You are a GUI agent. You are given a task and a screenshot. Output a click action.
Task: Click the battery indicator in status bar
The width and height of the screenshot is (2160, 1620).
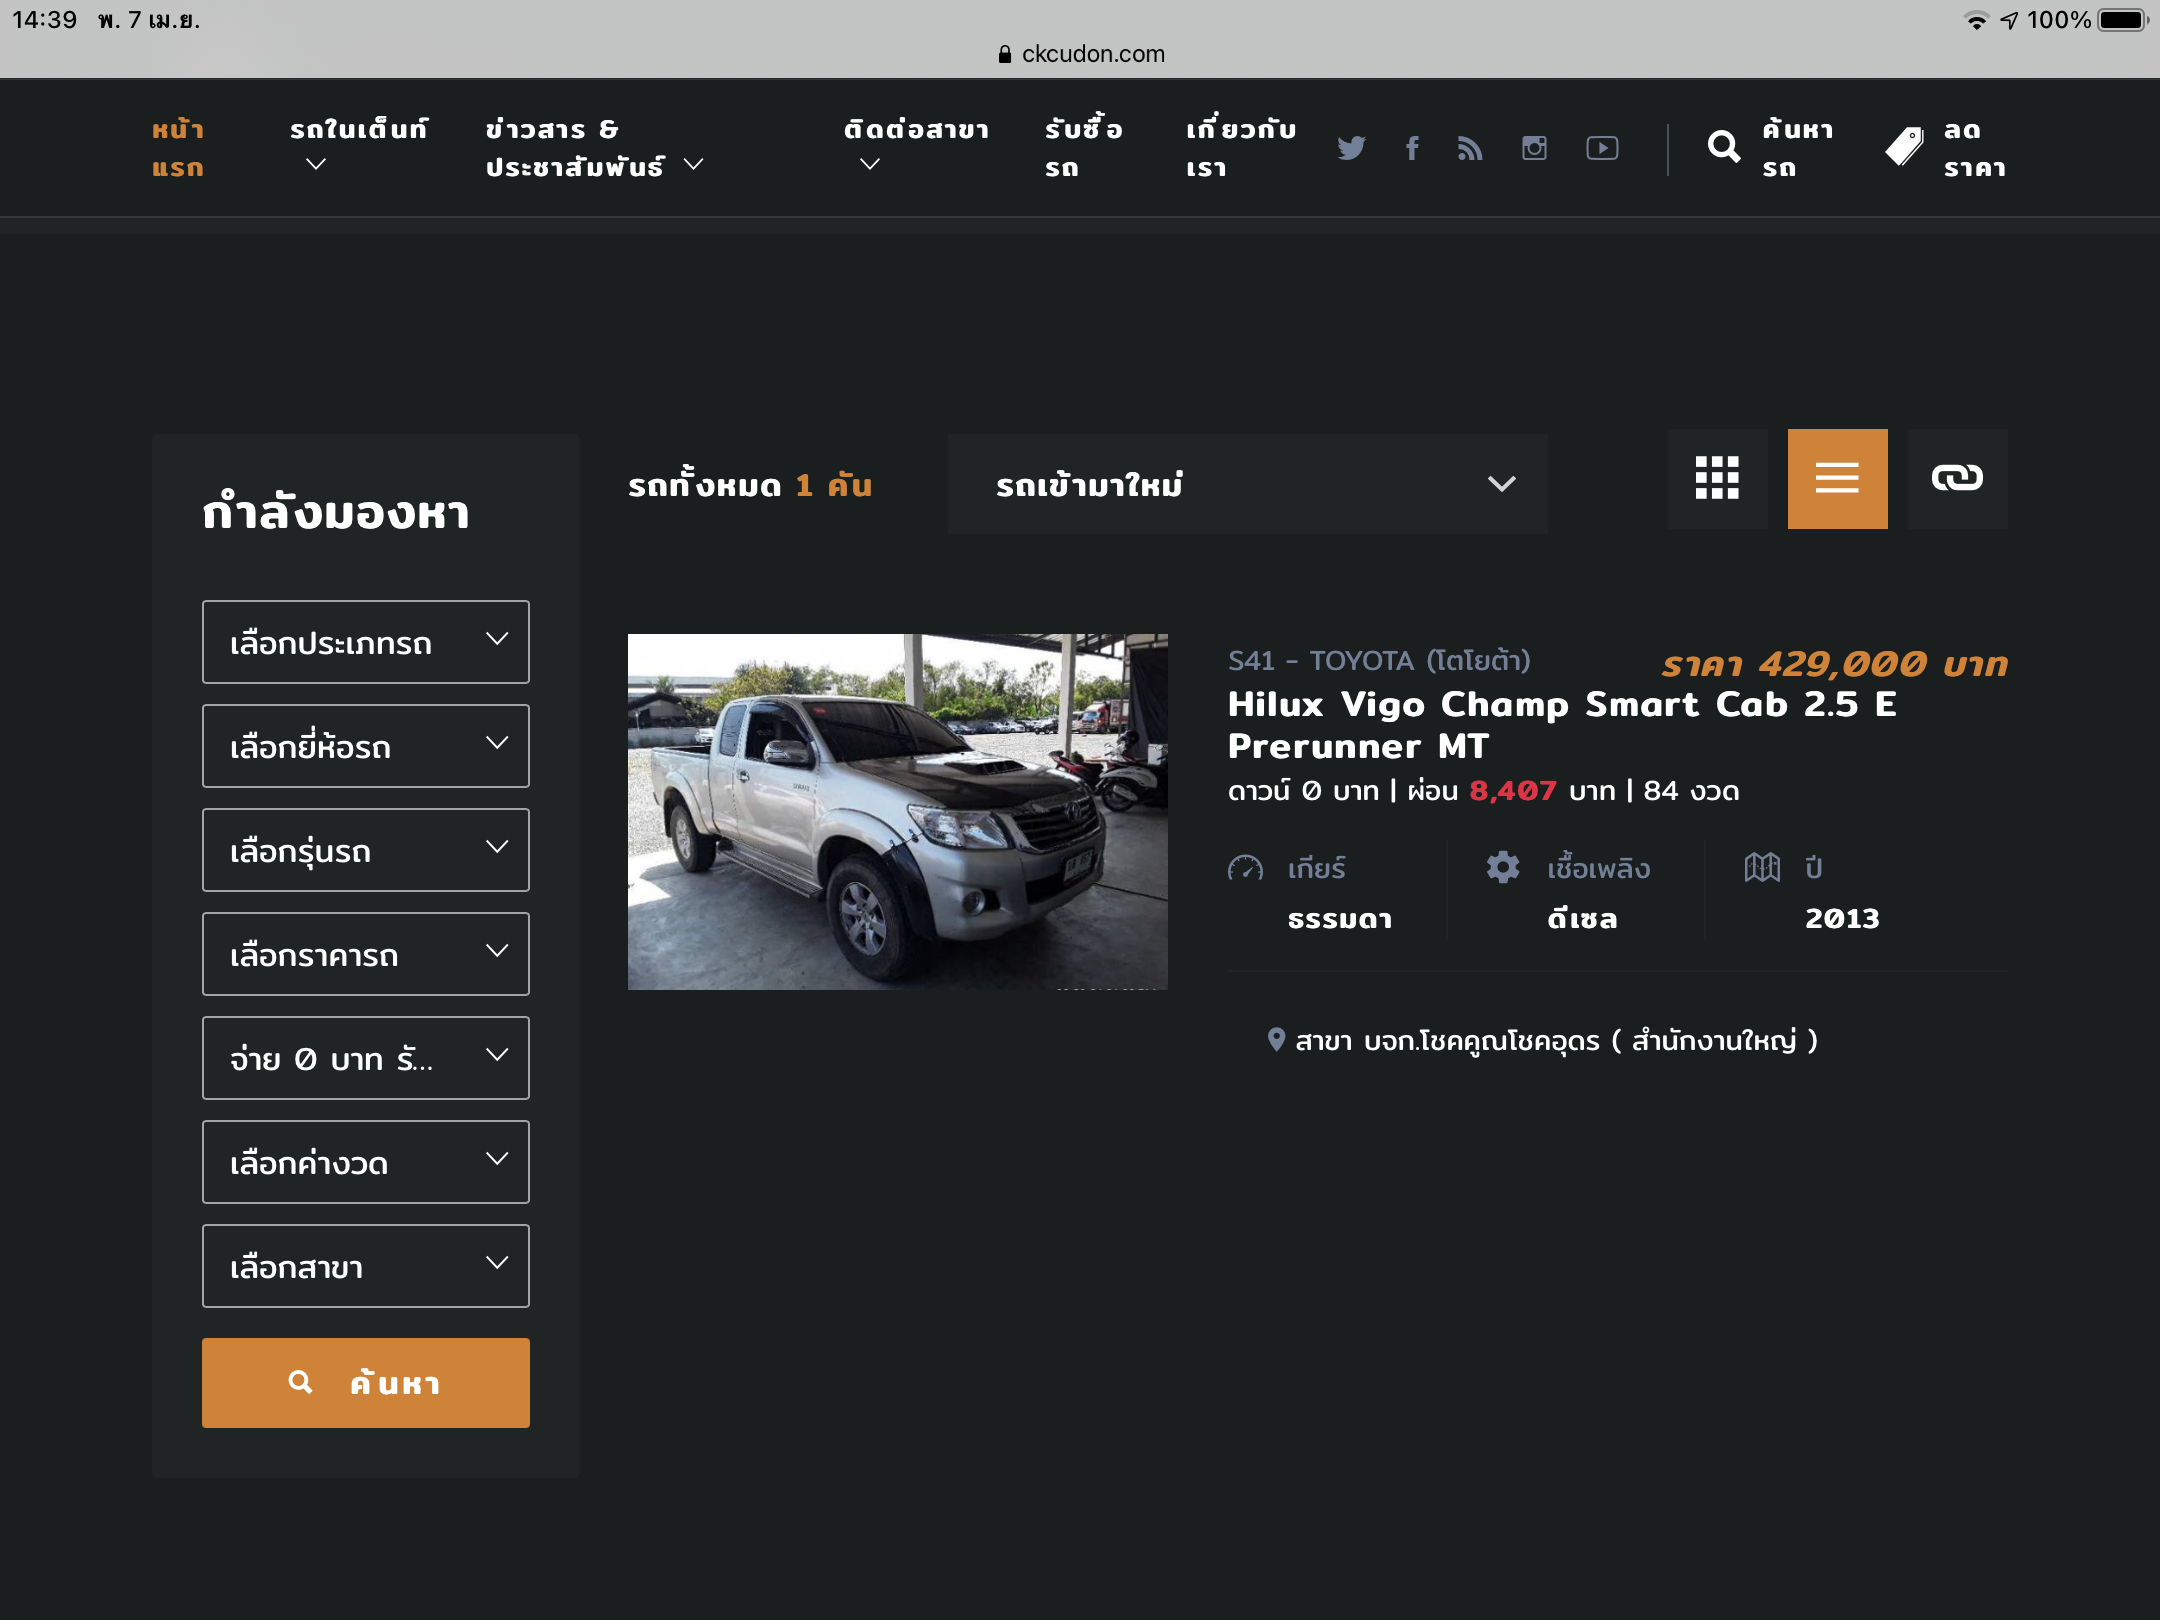[x=2123, y=20]
